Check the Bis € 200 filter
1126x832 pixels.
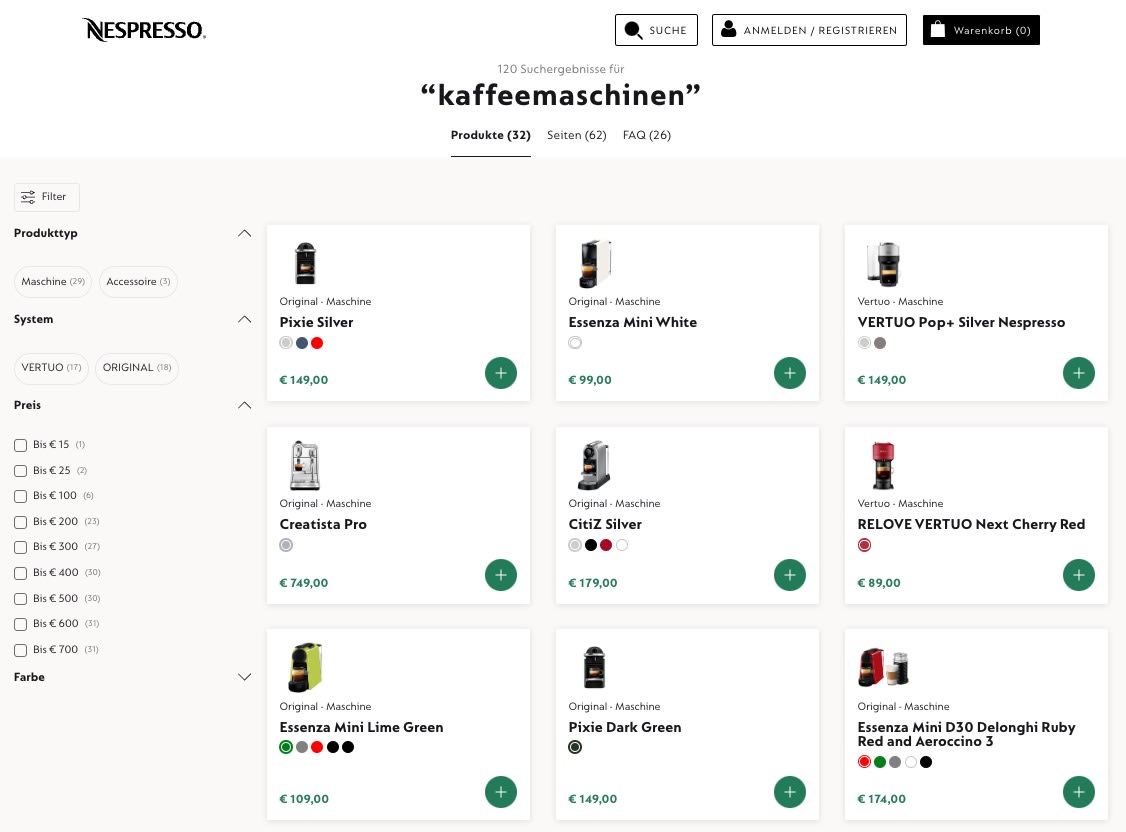coord(21,522)
